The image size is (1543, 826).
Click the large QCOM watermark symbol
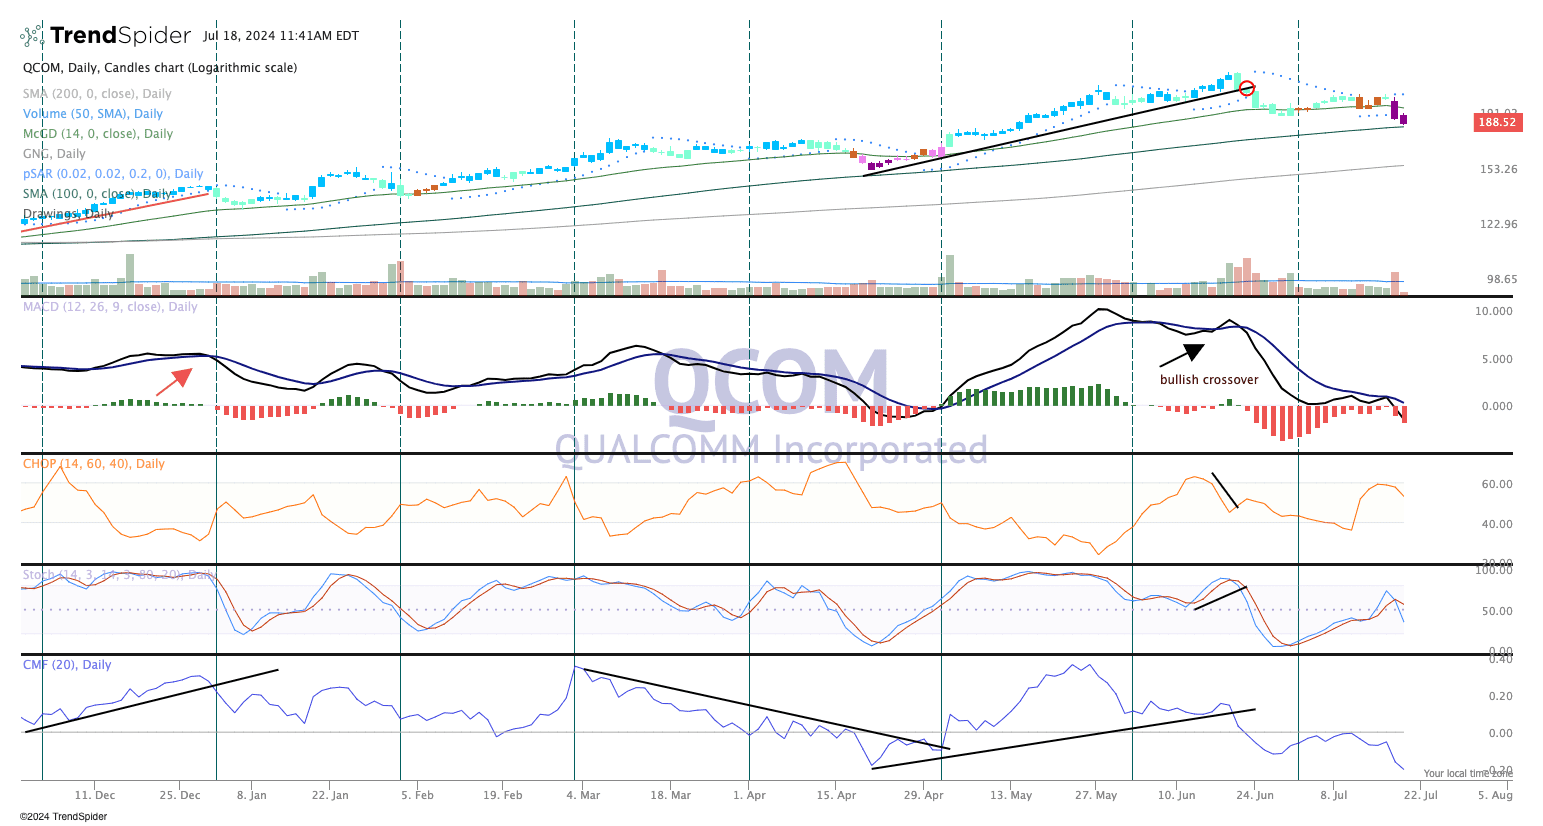(770, 382)
